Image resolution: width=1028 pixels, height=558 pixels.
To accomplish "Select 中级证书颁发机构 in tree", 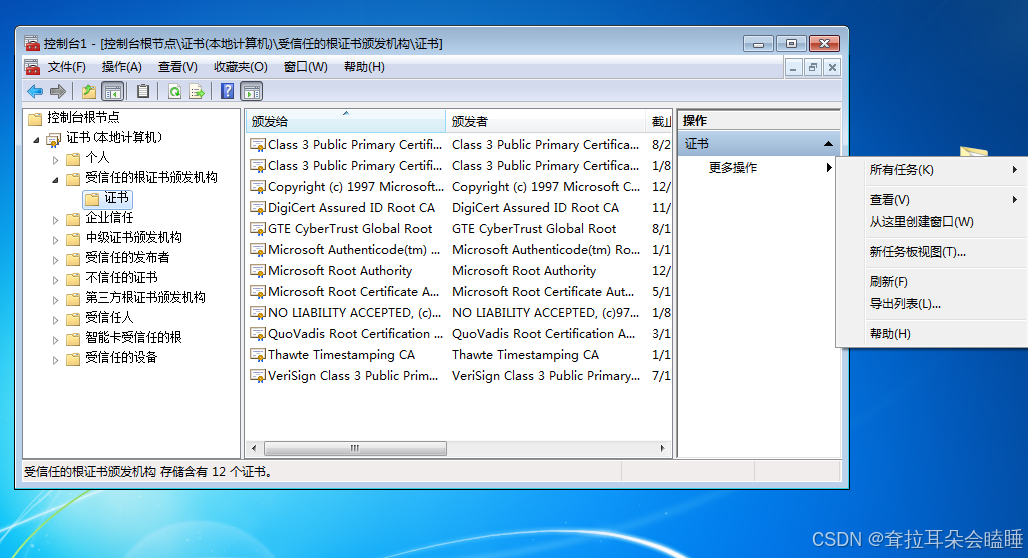I will 133,238.
